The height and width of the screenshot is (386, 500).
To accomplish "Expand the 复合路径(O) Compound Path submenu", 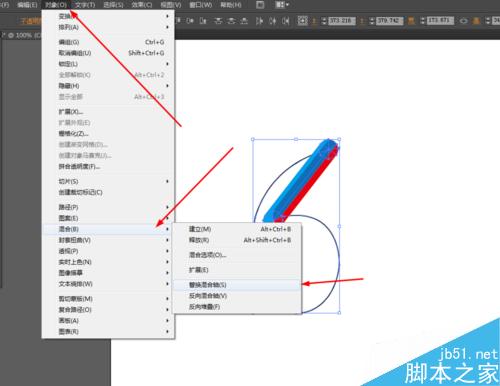I will click(x=108, y=310).
